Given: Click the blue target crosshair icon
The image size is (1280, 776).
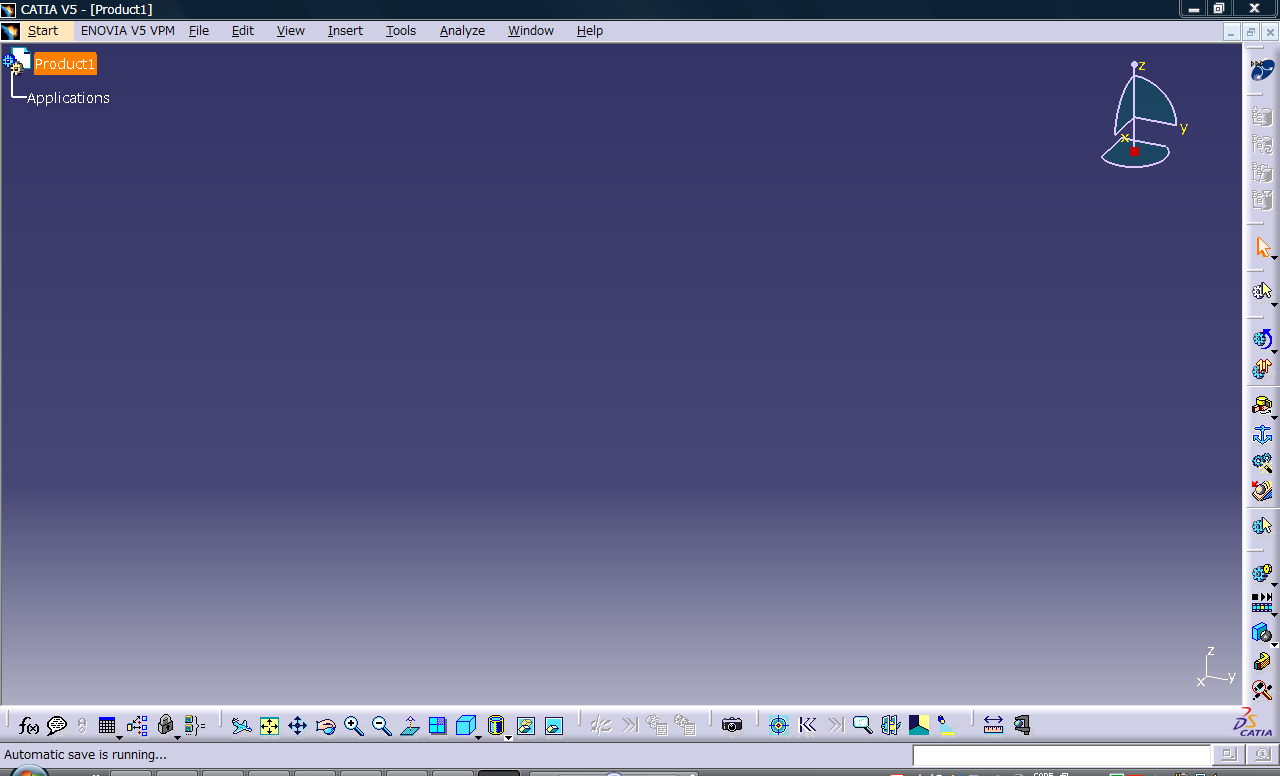Looking at the screenshot, I should pyautogui.click(x=779, y=726).
